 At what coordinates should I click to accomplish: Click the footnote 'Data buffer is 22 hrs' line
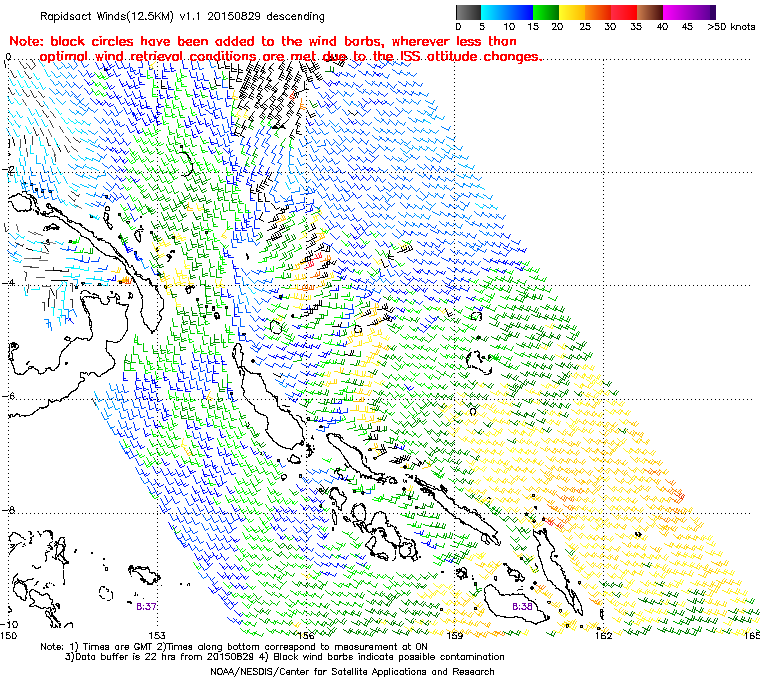tap(285, 657)
